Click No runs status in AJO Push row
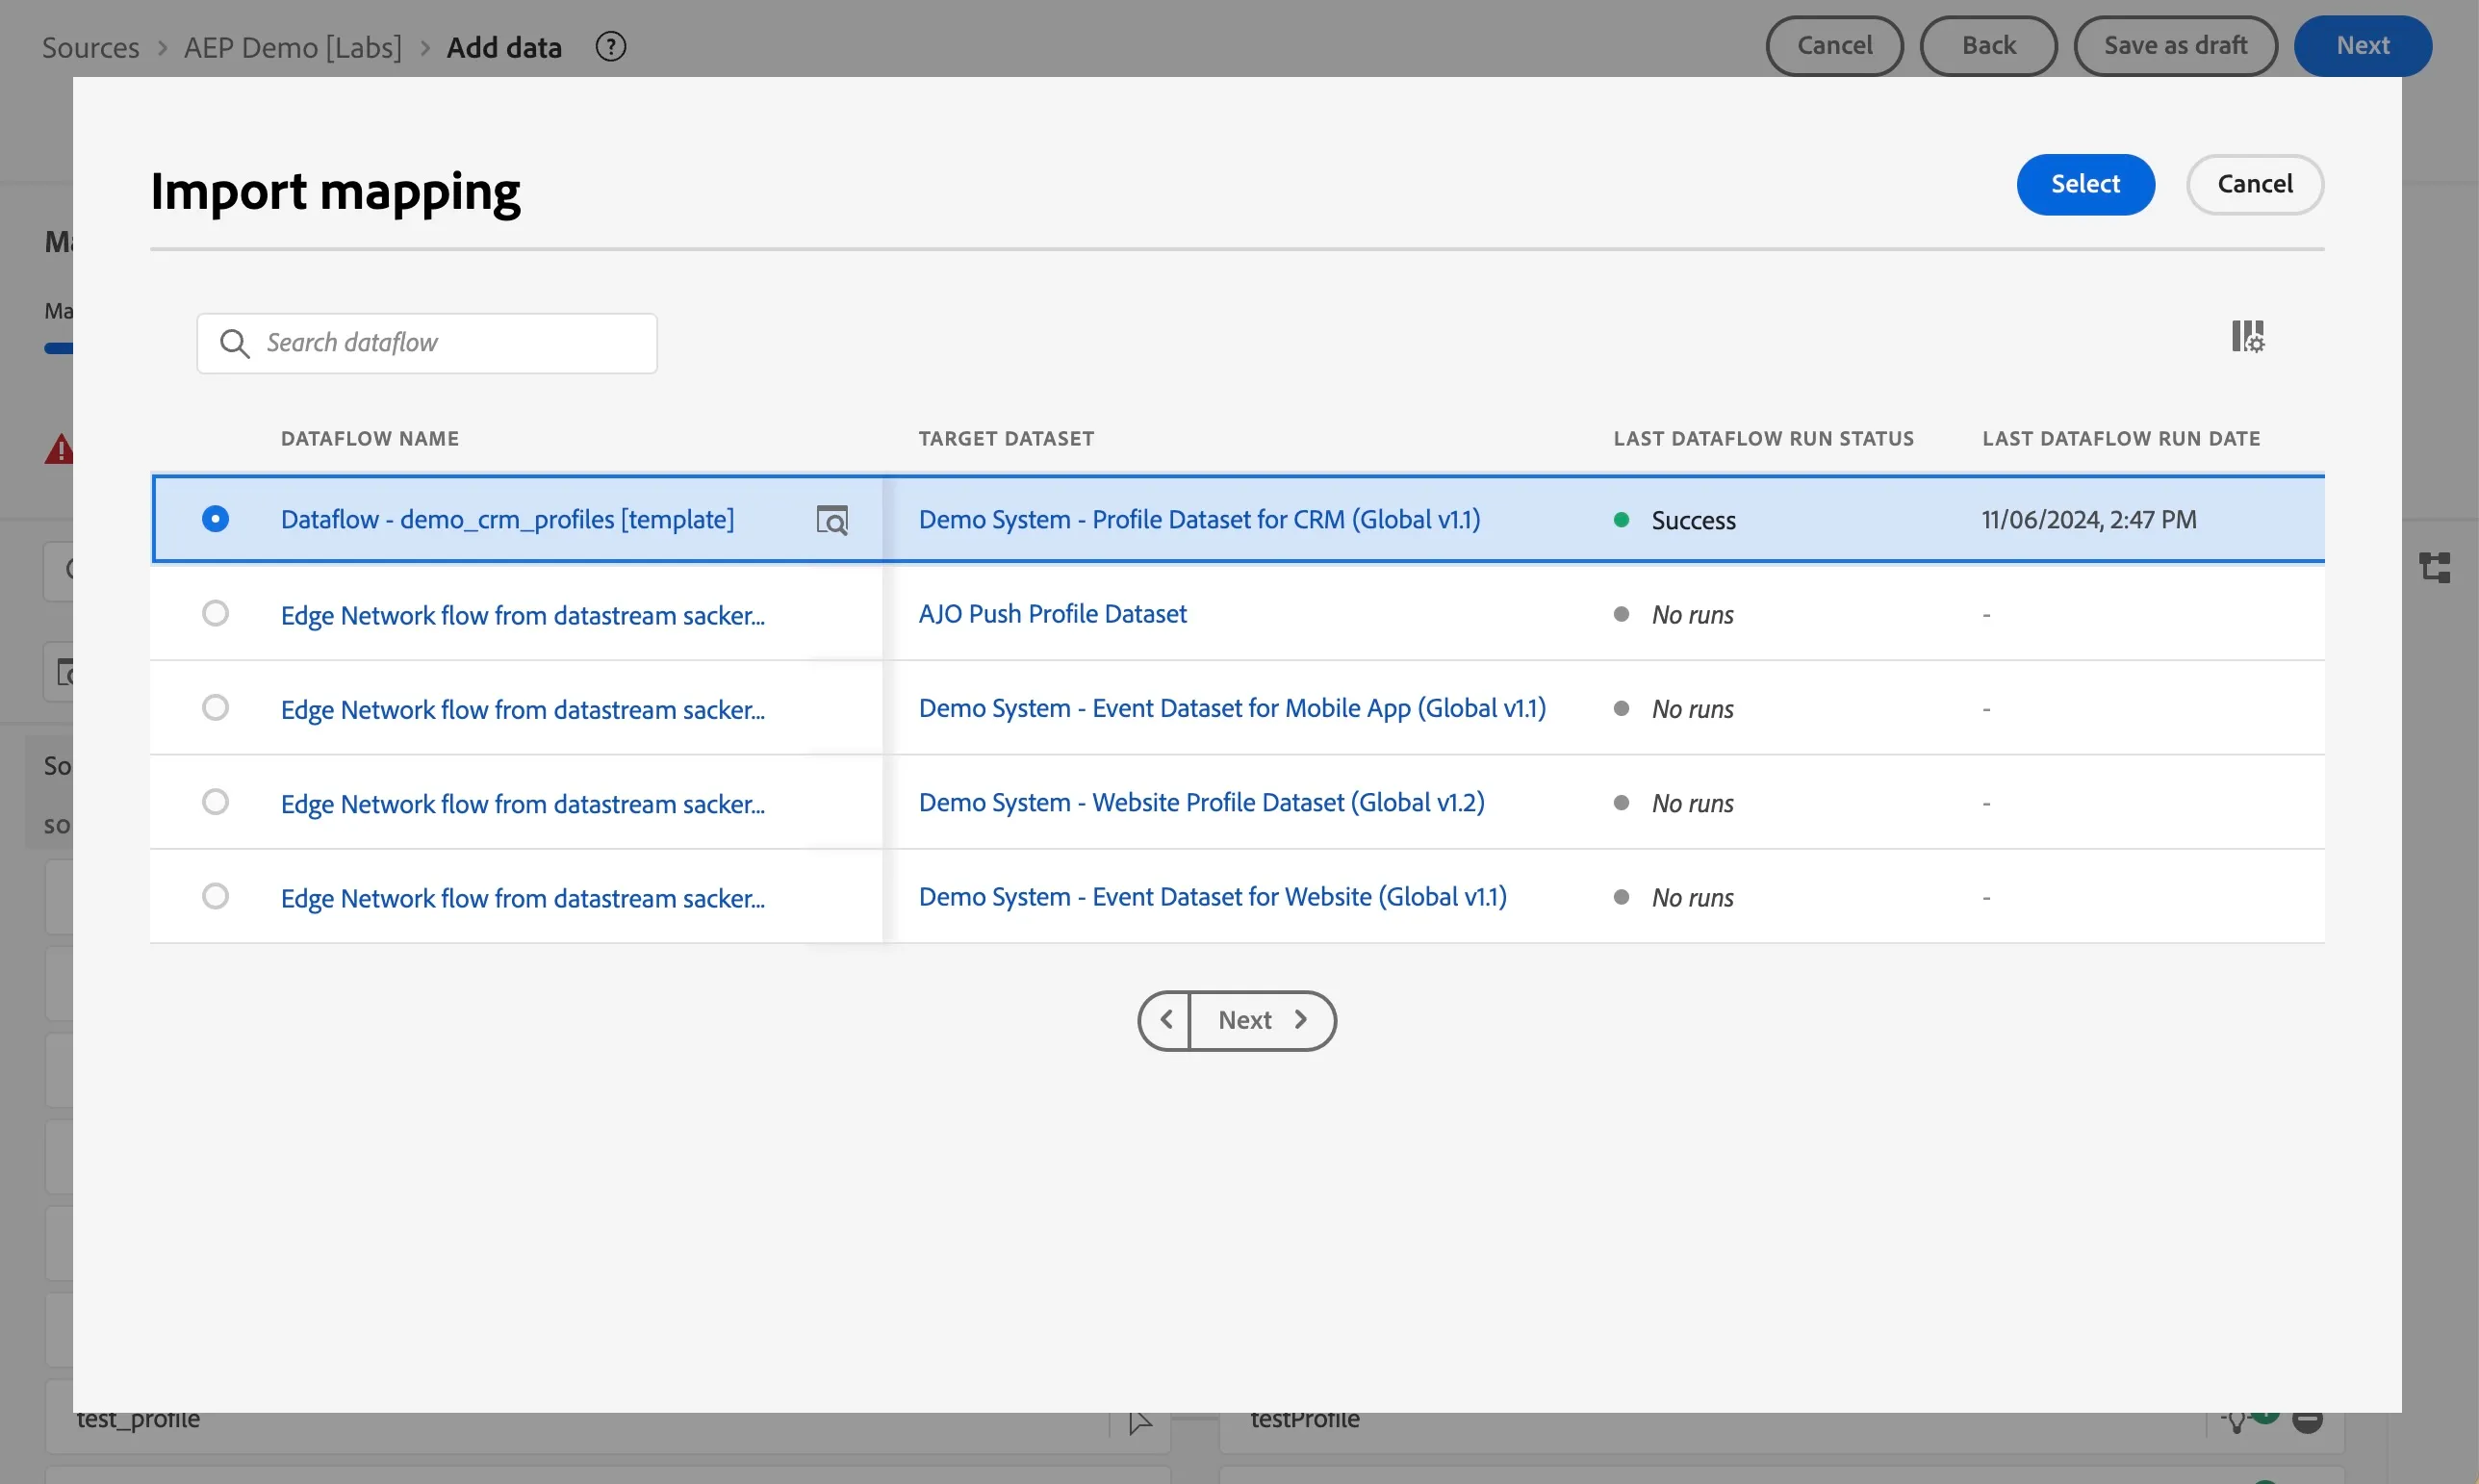This screenshot has height=1484, width=2479. [x=1674, y=614]
